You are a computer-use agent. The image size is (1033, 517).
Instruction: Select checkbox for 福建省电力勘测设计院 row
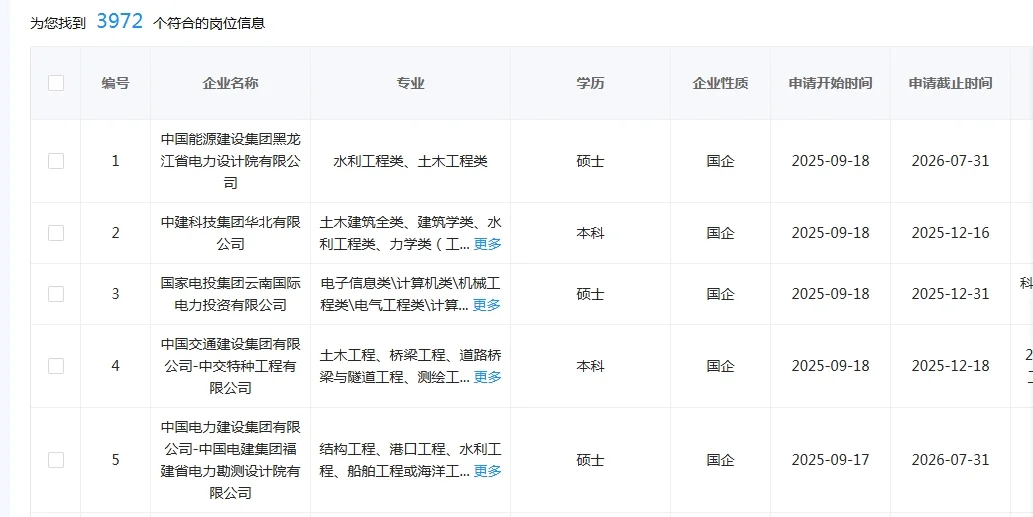click(x=56, y=460)
